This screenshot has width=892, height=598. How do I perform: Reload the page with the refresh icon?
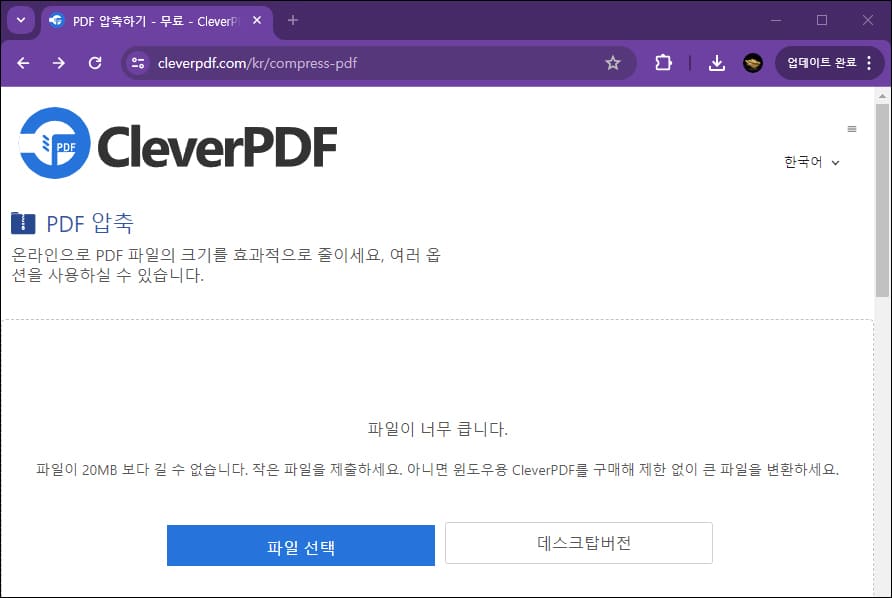pyautogui.click(x=95, y=62)
